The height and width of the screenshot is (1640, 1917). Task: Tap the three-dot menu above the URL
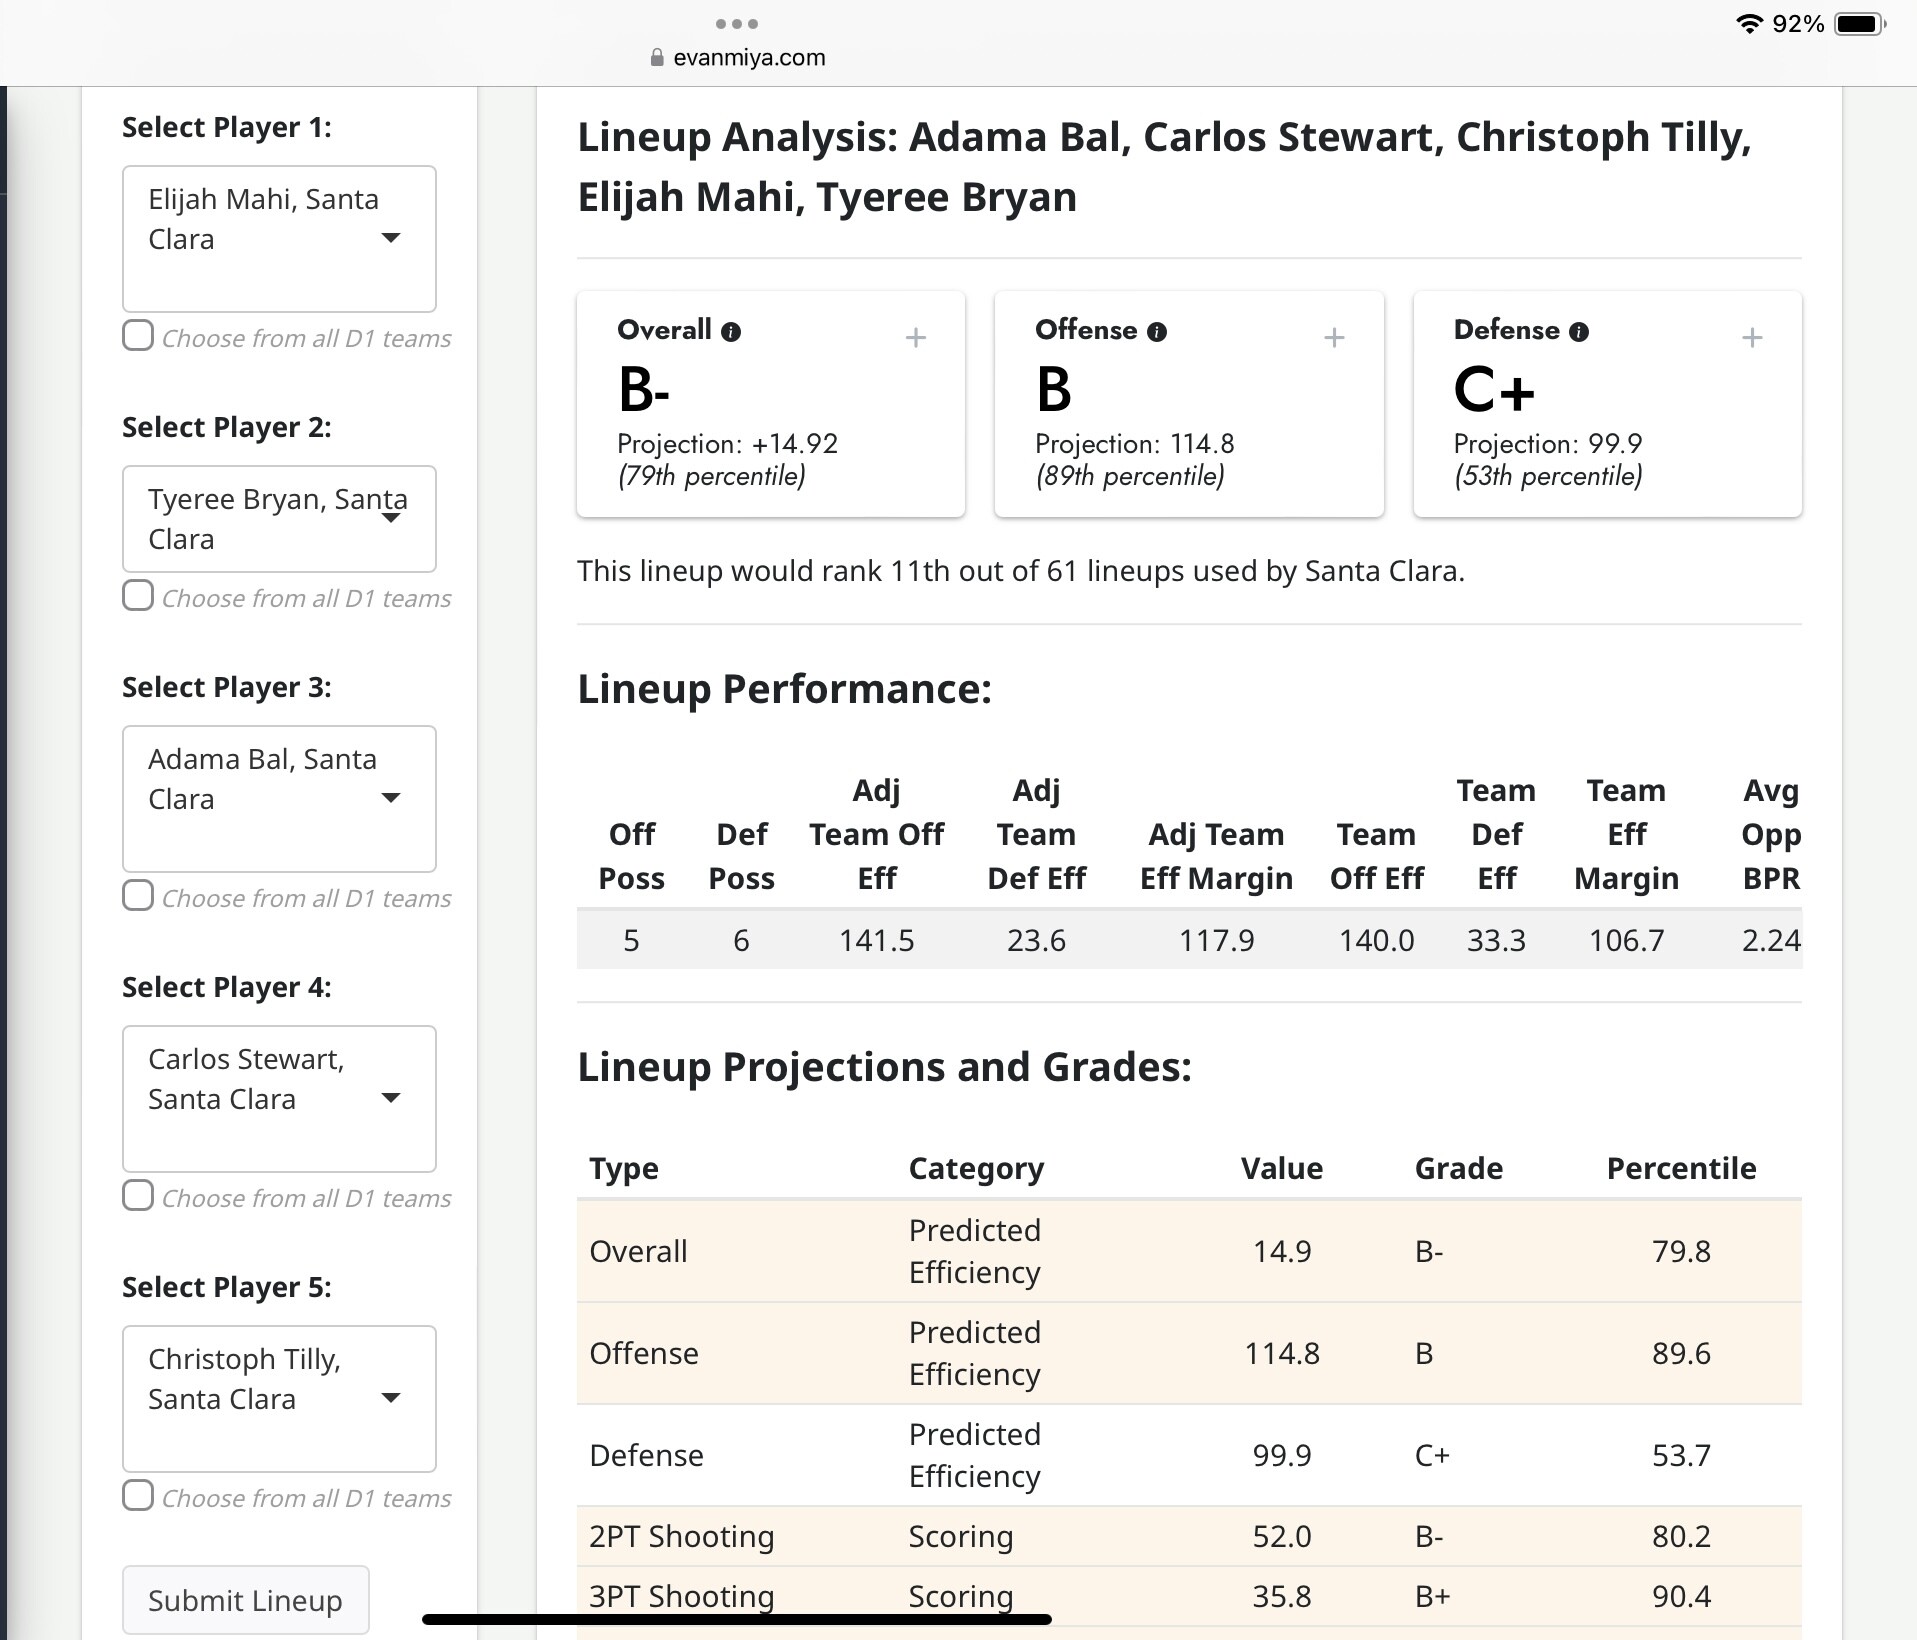point(737,23)
